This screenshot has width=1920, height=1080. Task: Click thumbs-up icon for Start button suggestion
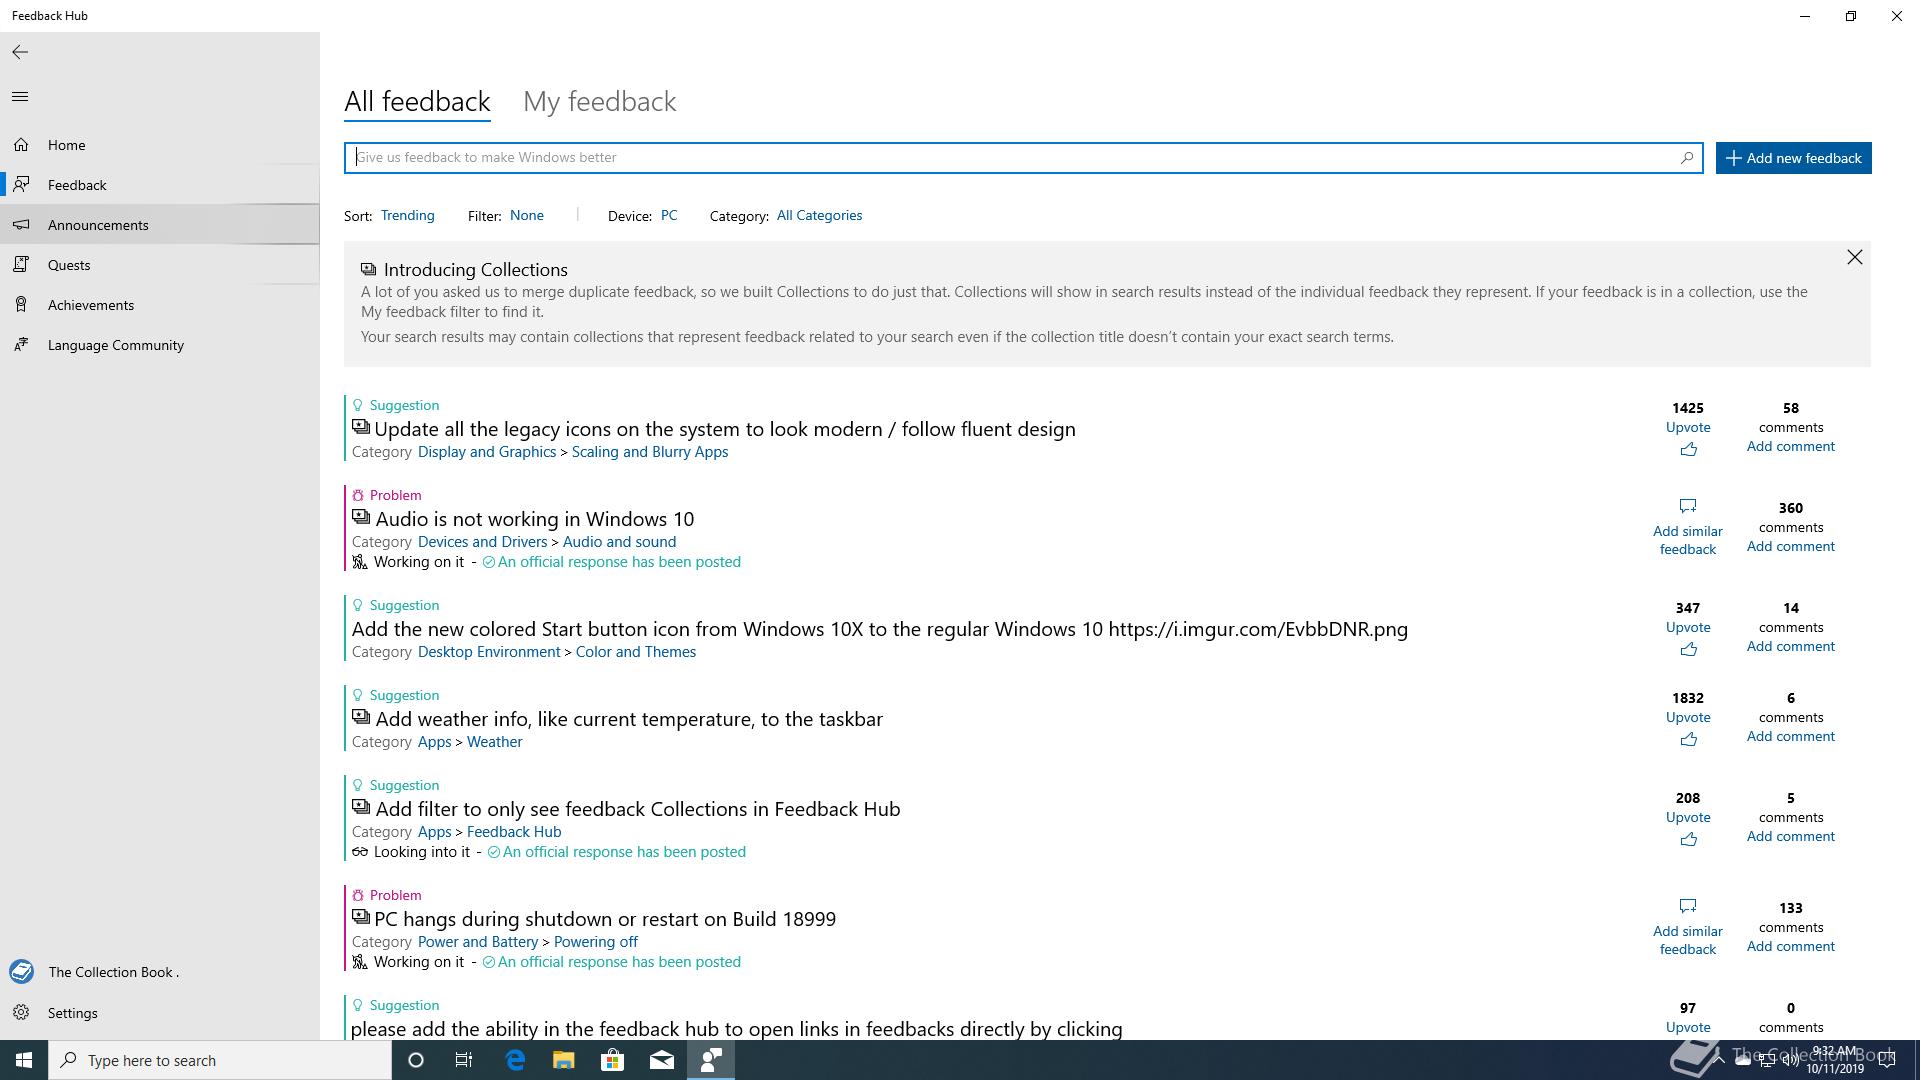click(x=1688, y=650)
